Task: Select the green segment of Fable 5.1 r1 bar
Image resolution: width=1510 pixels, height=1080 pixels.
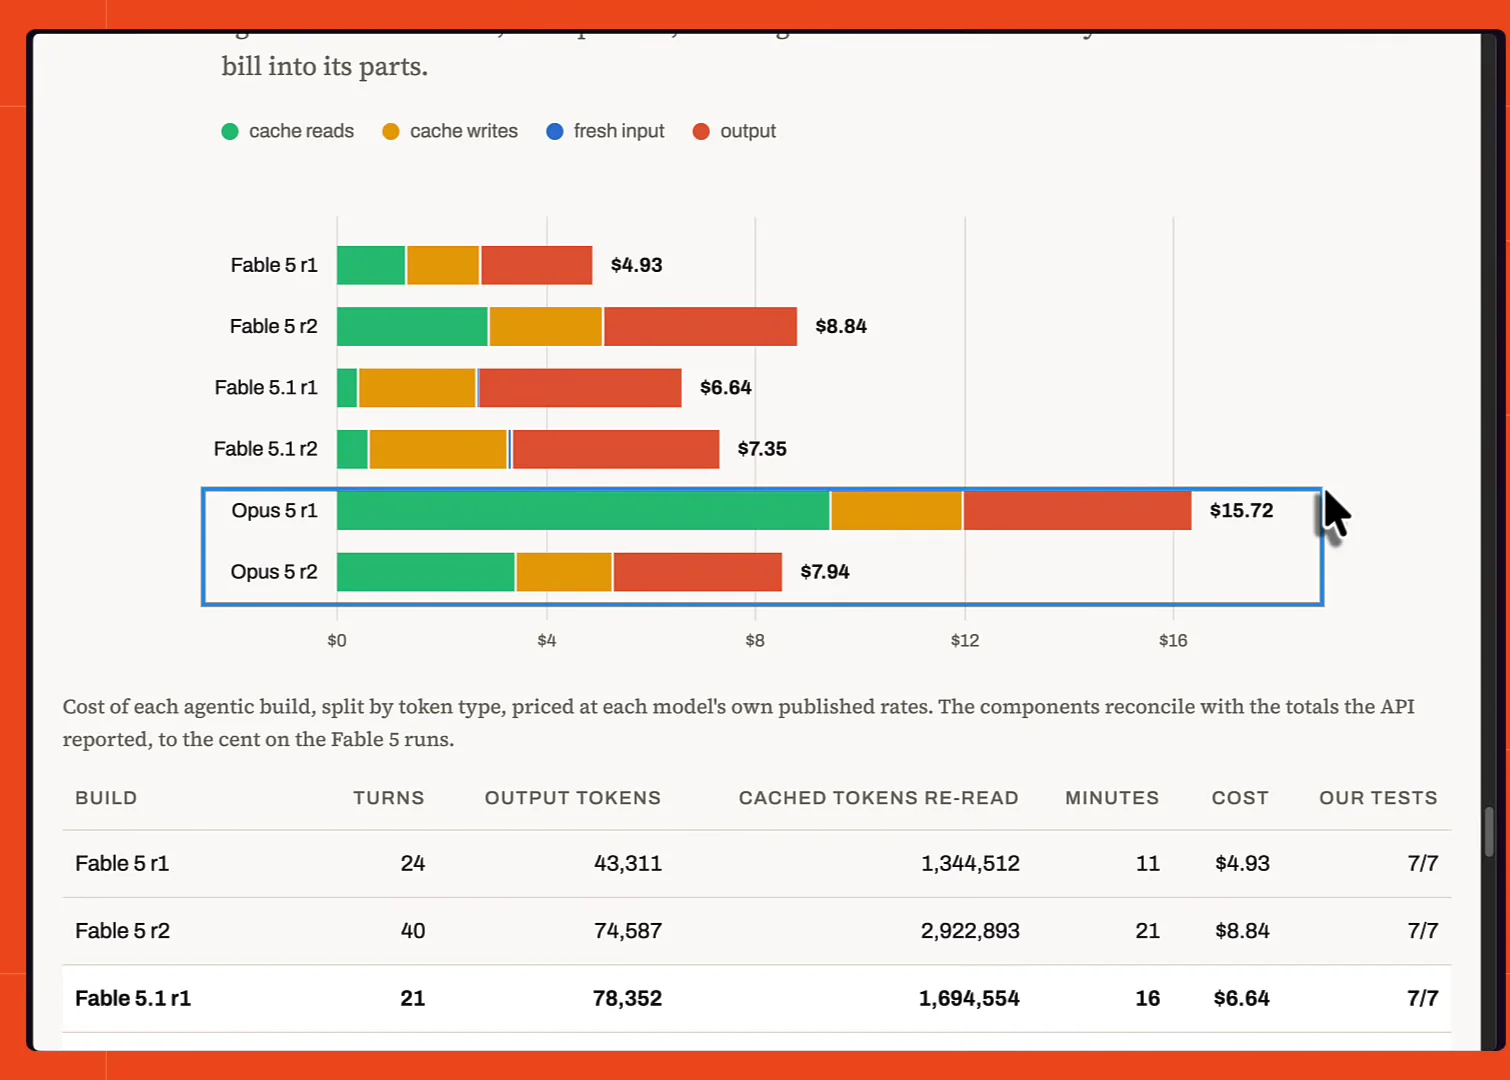Action: 347,388
